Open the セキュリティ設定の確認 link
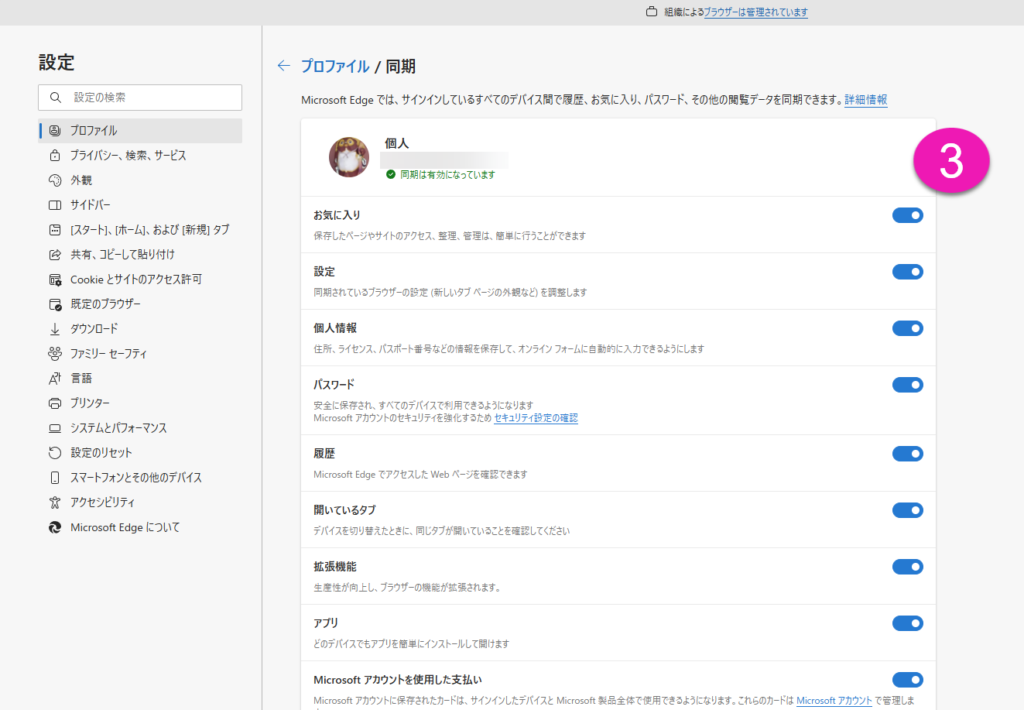Screen dimensions: 1024x710 [536, 418]
